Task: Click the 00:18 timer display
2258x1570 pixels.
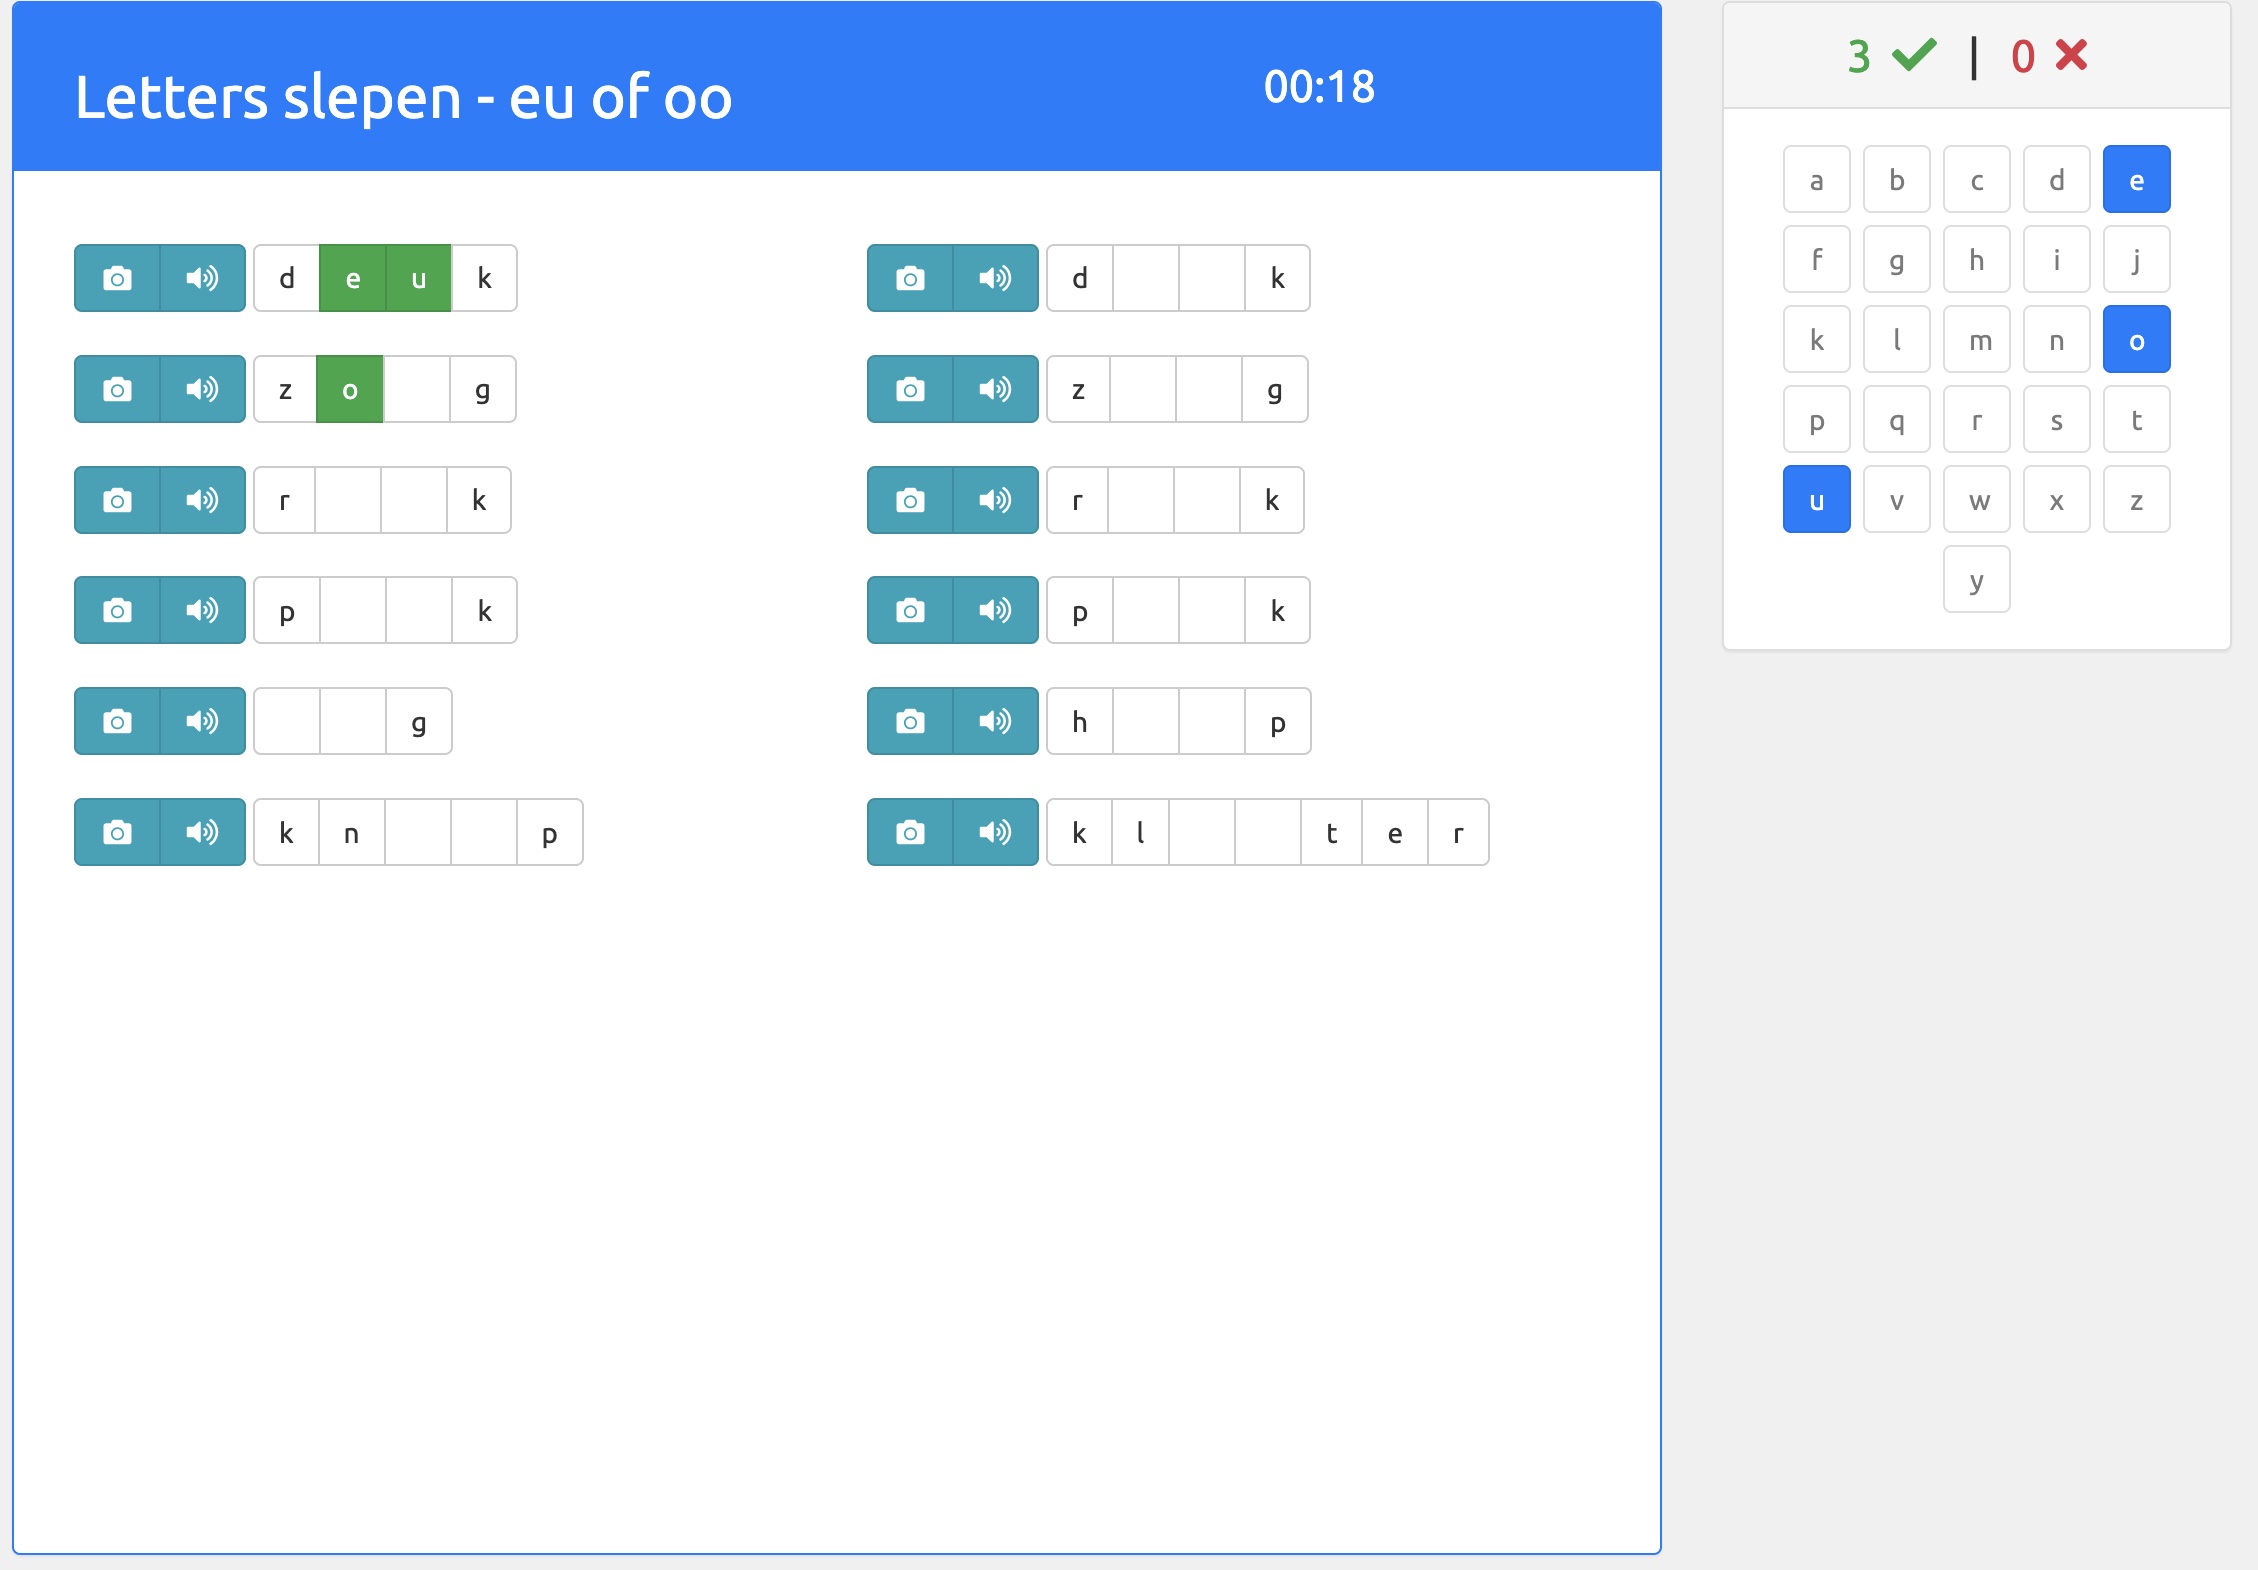Action: click(1319, 87)
